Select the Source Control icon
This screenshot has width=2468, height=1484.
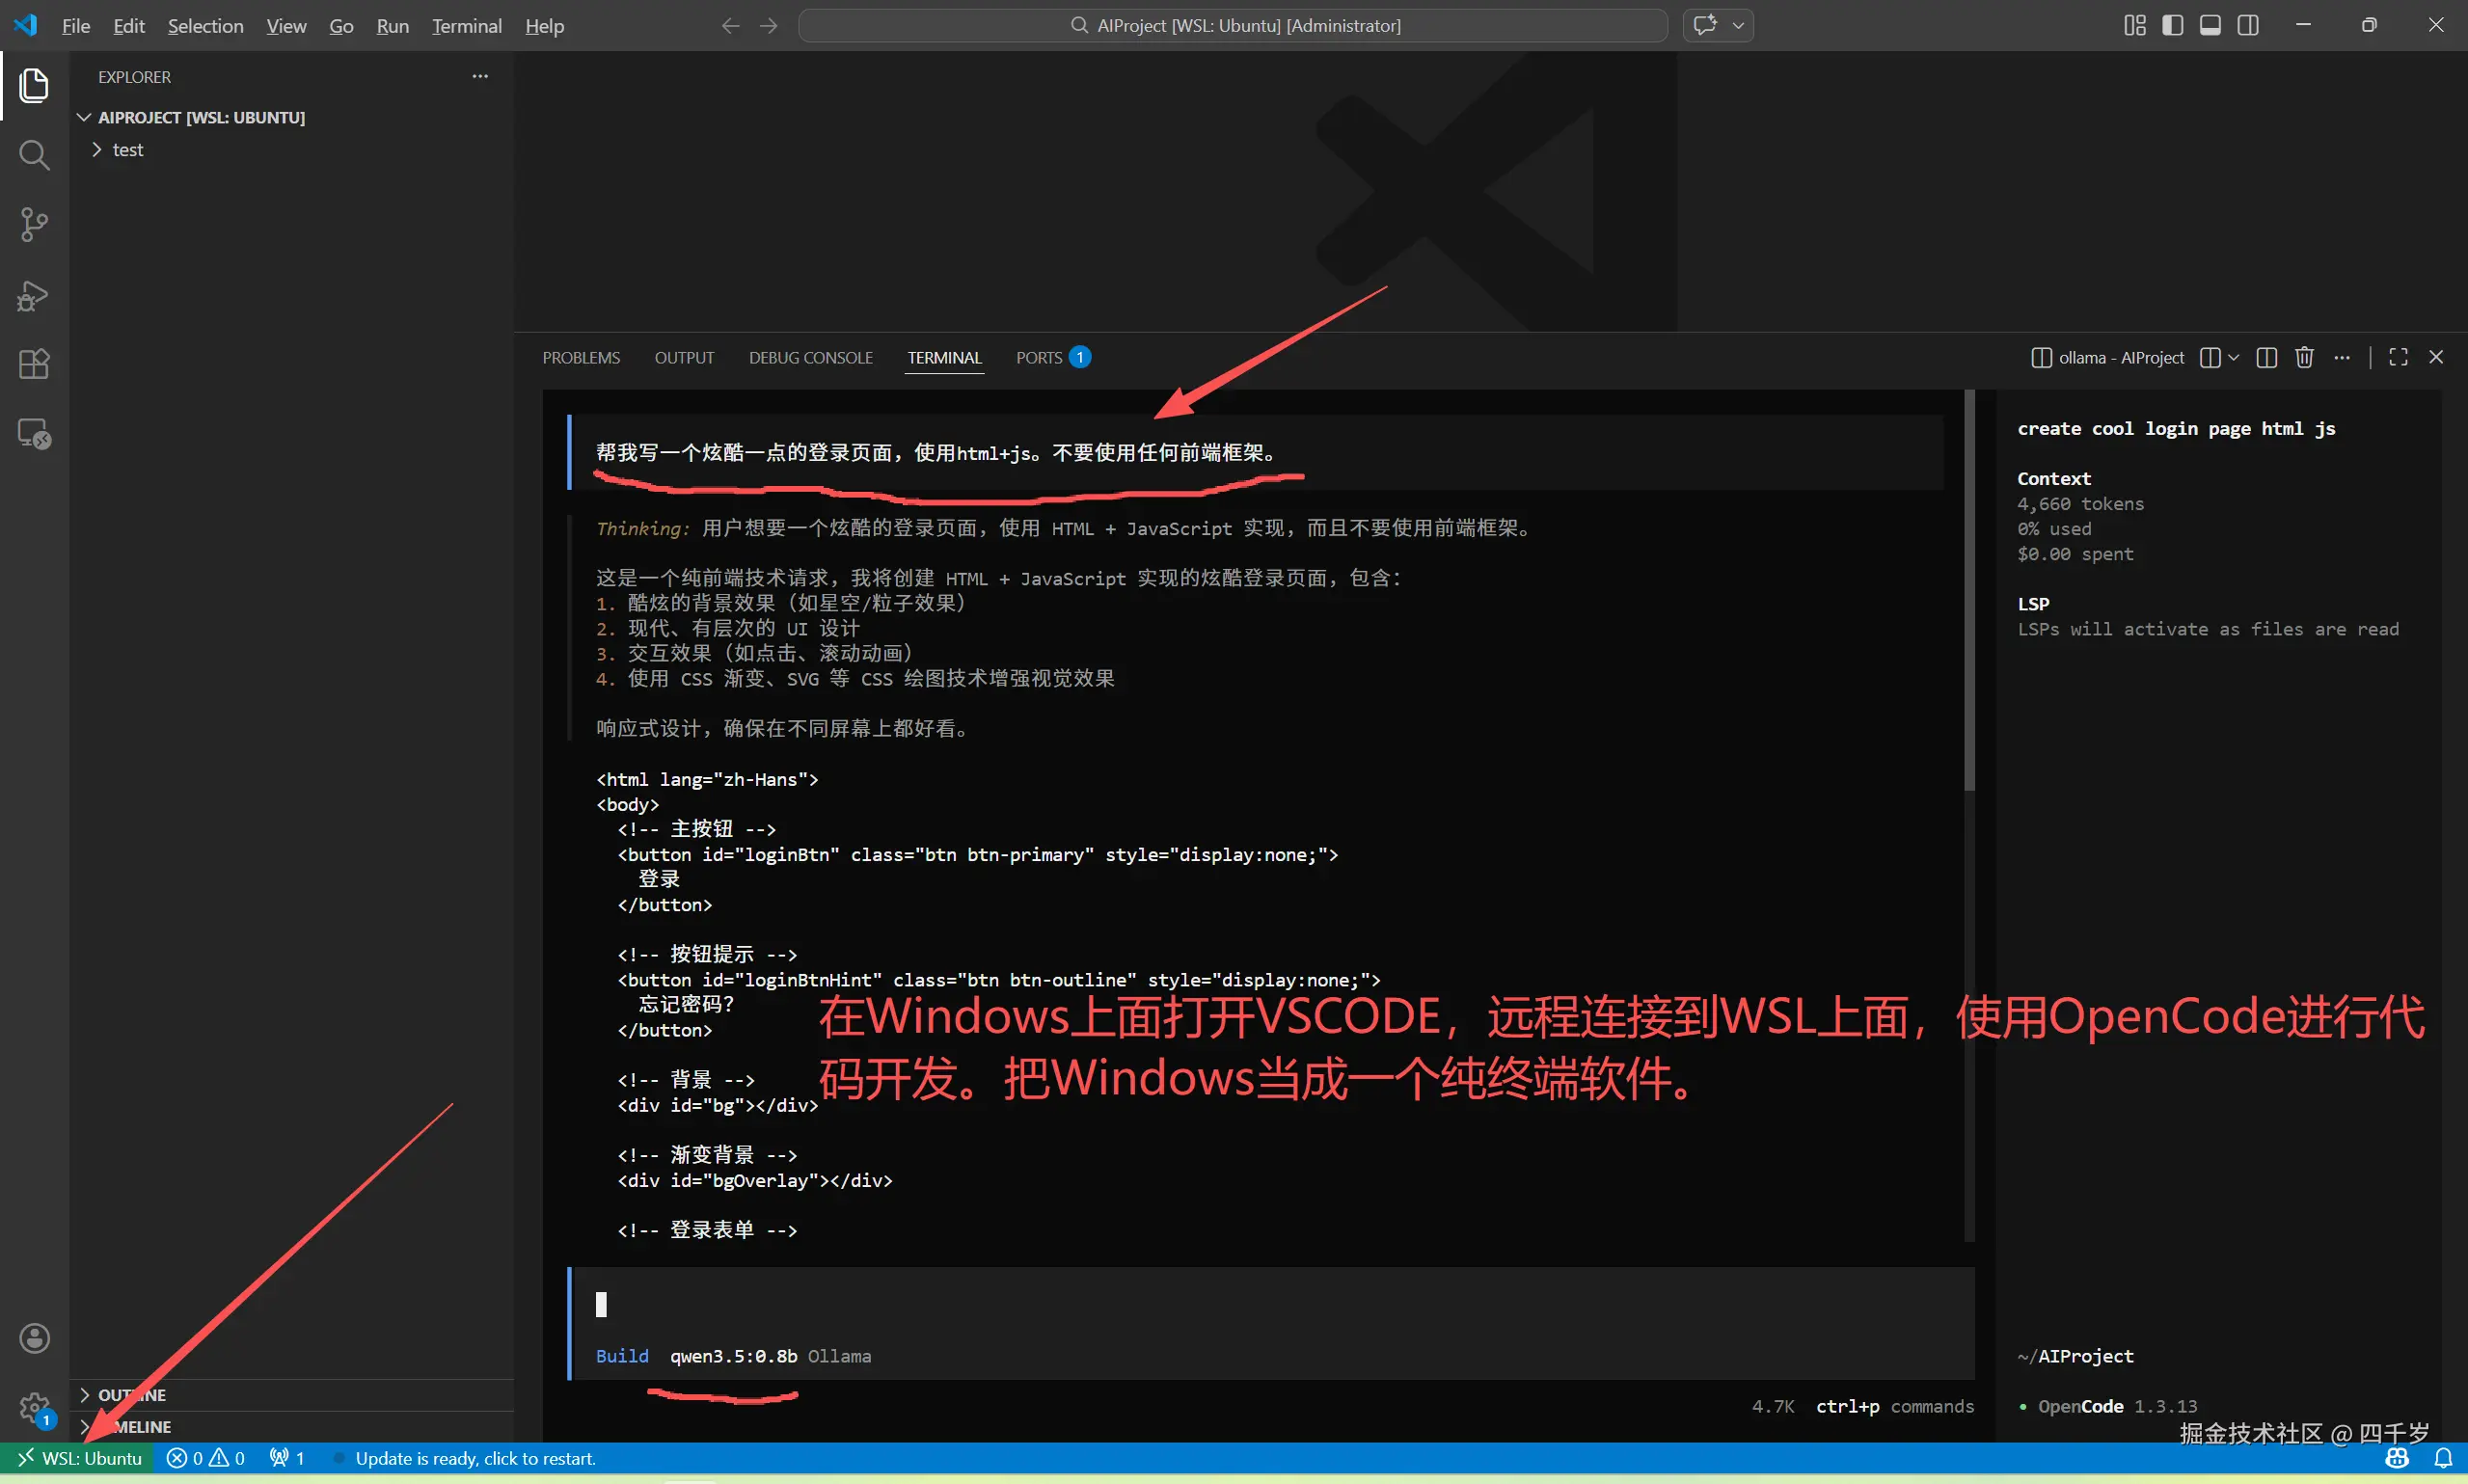pos(35,224)
